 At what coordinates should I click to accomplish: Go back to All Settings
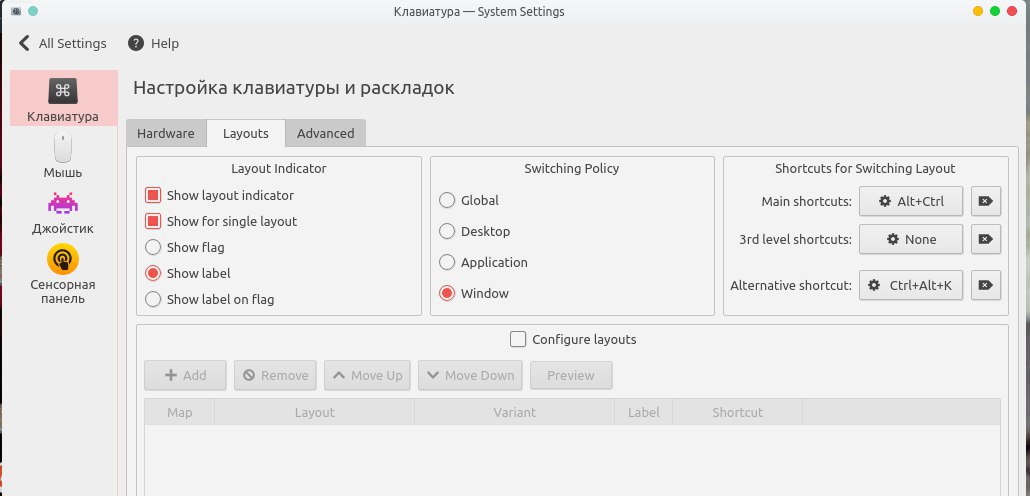pos(62,43)
